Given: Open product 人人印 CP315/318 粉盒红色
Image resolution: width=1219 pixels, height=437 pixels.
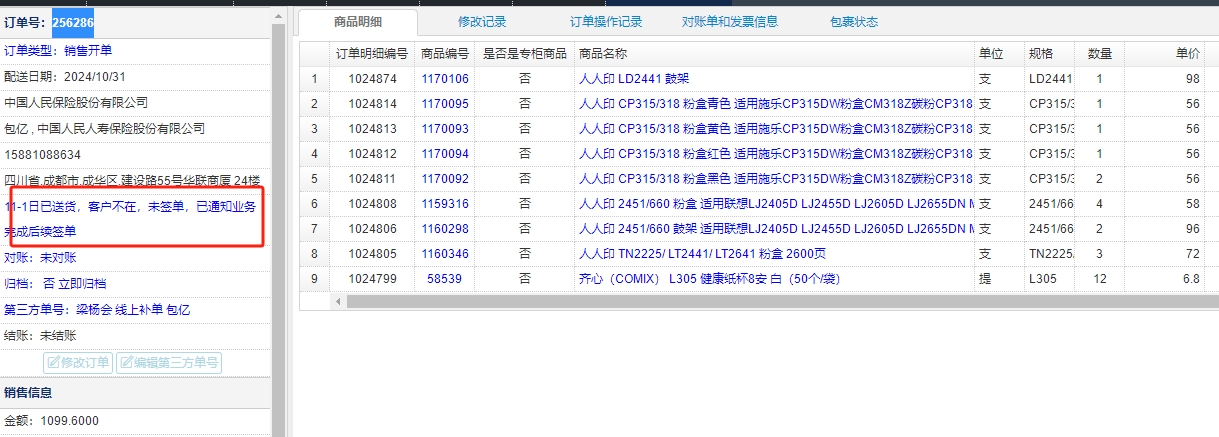Looking at the screenshot, I should [775, 154].
